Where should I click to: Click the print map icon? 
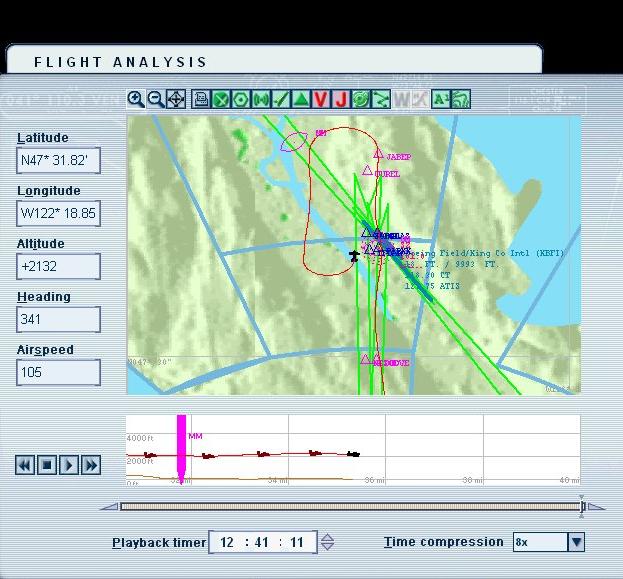201,99
